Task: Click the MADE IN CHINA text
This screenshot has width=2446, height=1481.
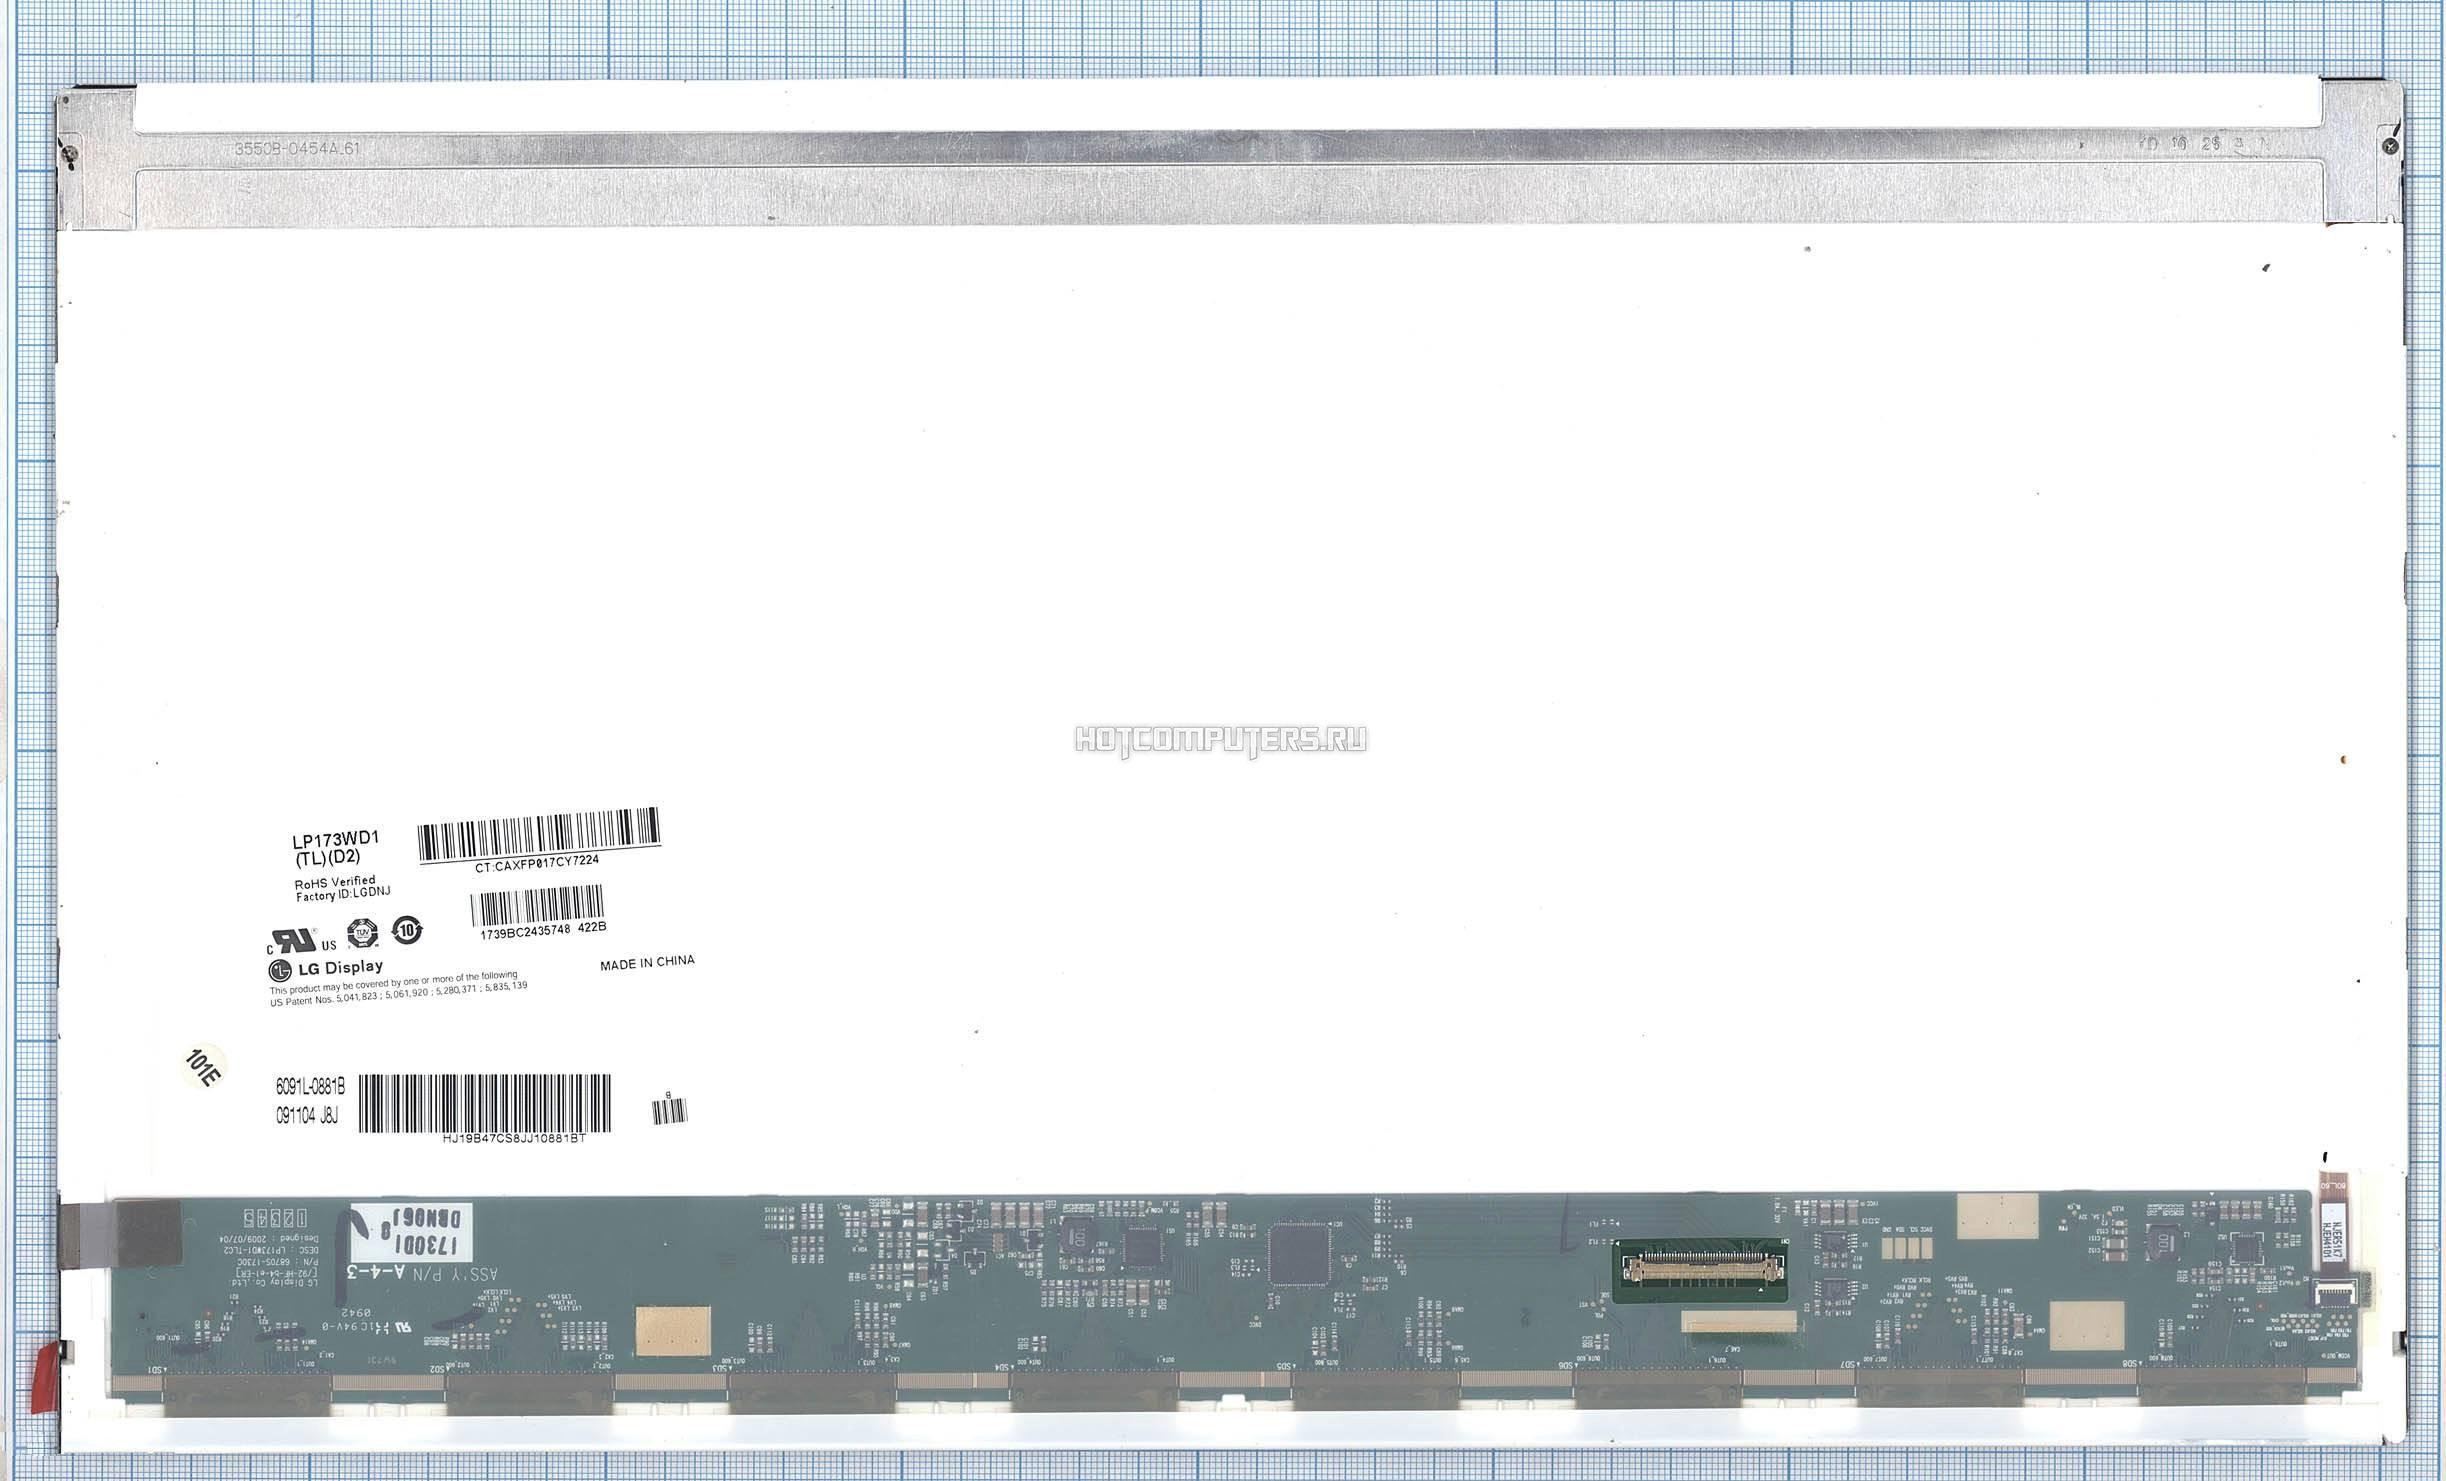Action: click(647, 962)
